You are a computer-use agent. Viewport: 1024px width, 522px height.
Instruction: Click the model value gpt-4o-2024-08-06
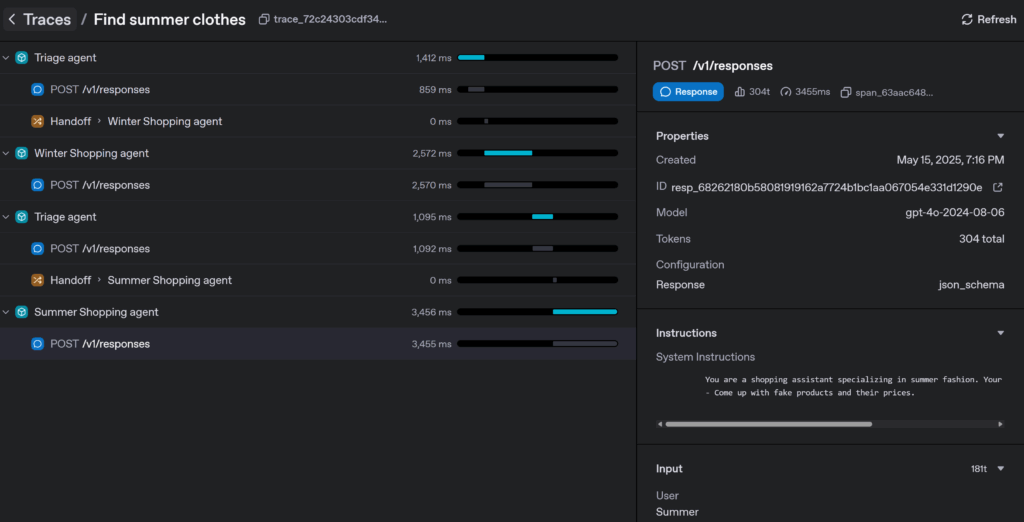point(956,212)
